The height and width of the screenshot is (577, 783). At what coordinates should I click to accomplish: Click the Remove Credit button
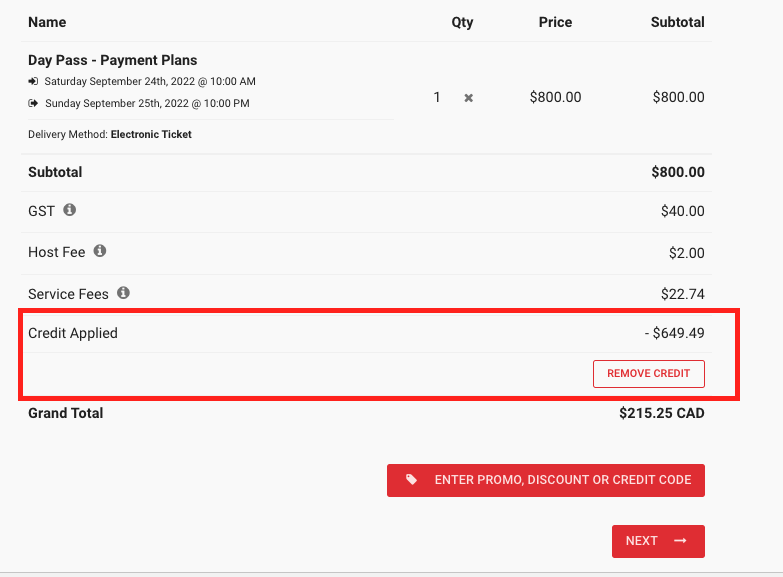coord(649,374)
